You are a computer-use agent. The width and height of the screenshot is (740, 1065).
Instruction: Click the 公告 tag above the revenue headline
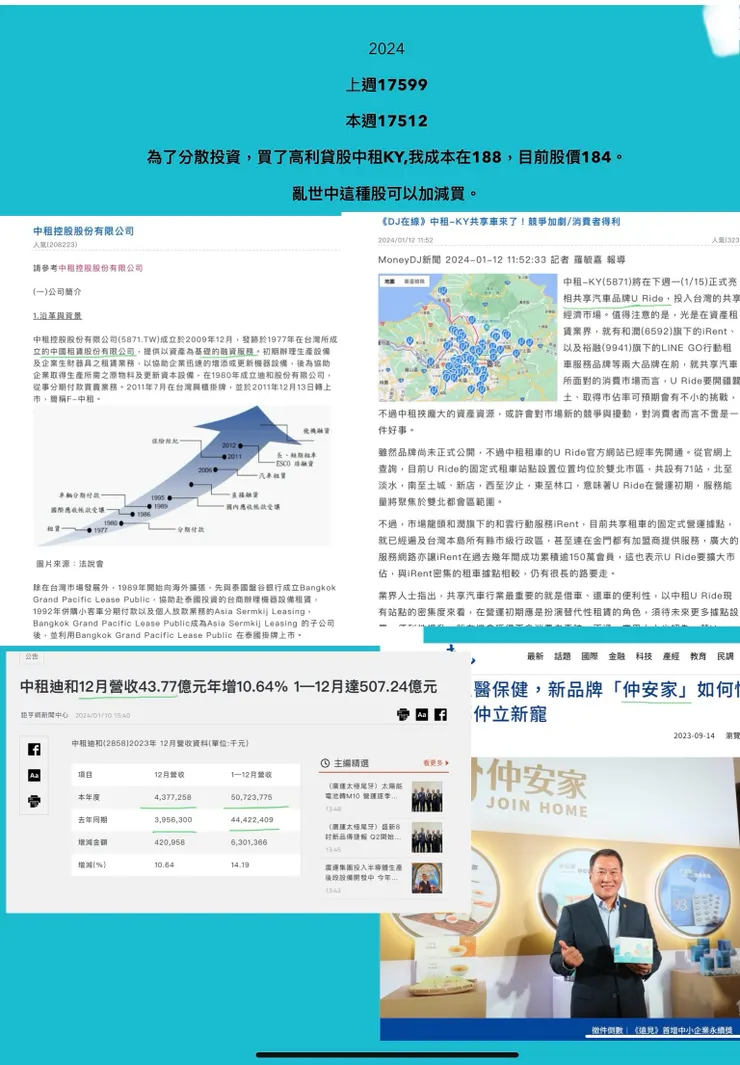click(31, 657)
